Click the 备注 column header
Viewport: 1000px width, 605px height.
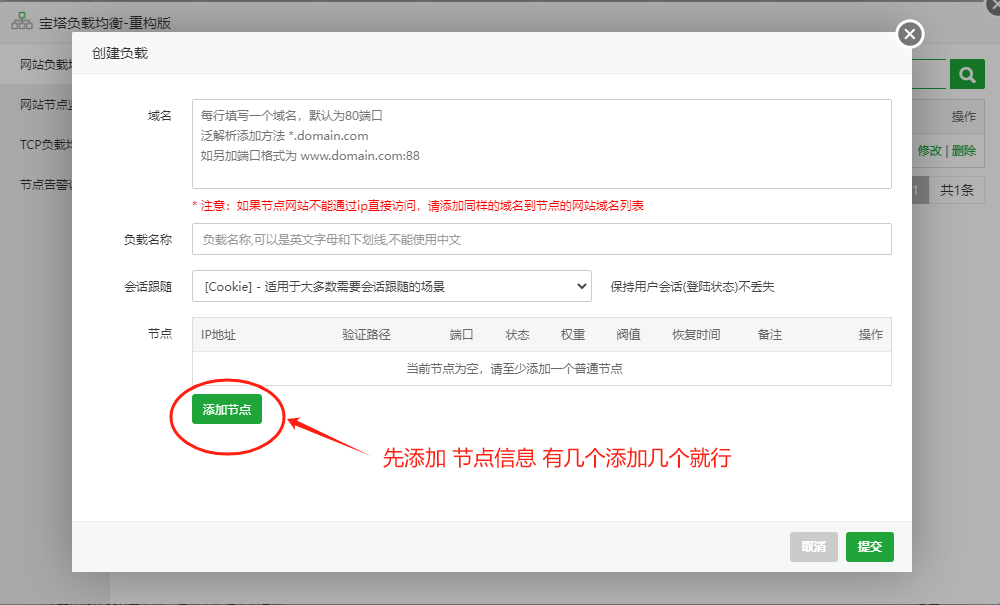770,335
